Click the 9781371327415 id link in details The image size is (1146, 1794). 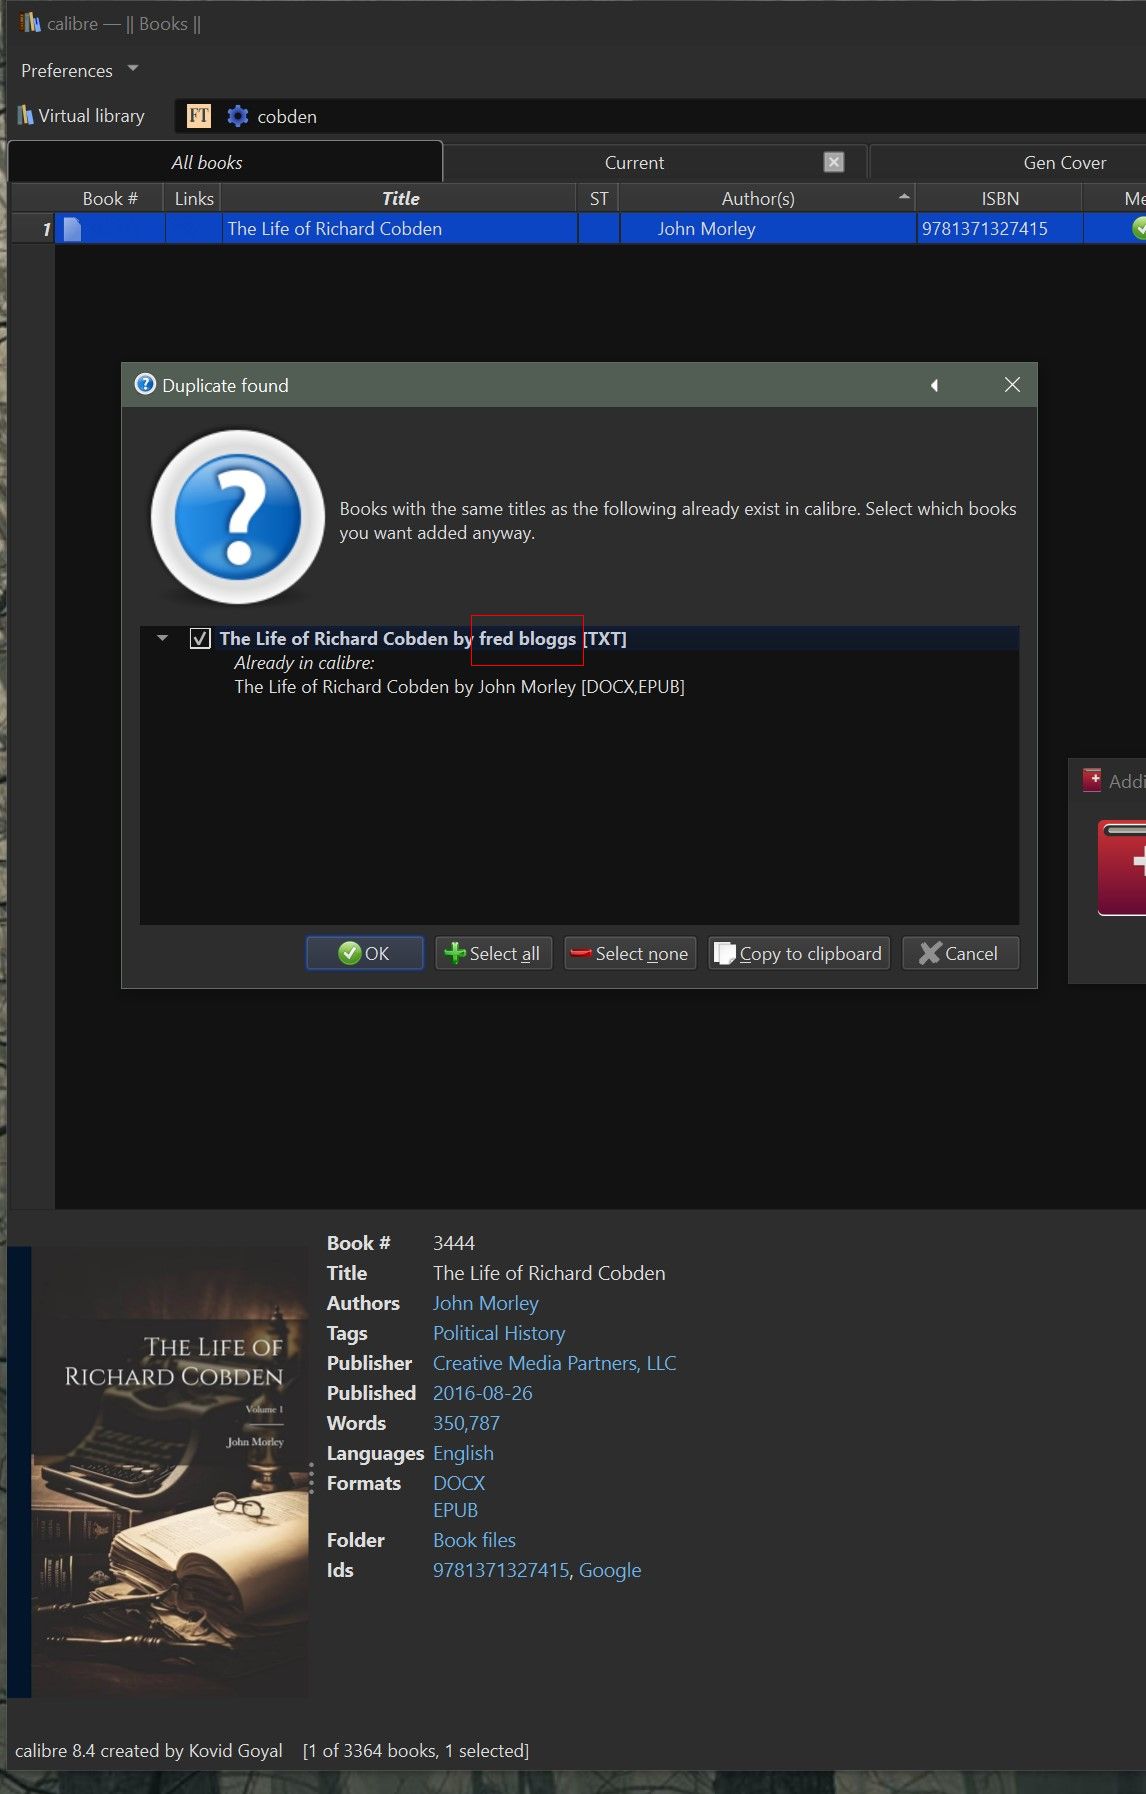click(x=501, y=1570)
